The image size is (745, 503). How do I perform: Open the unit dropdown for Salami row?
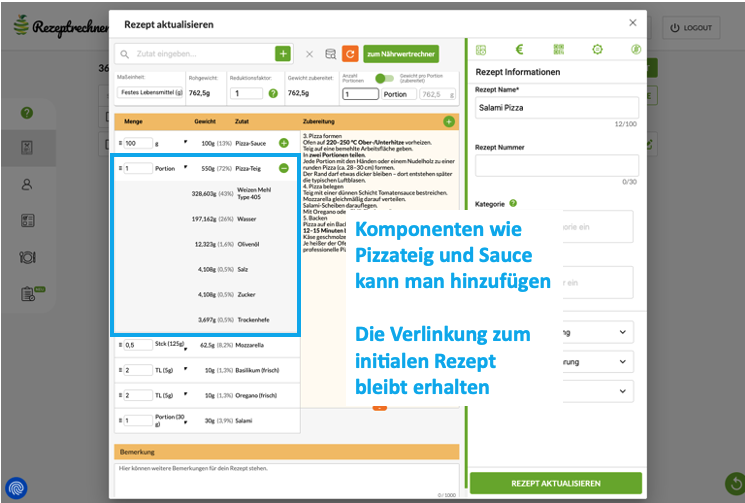click(x=185, y=420)
